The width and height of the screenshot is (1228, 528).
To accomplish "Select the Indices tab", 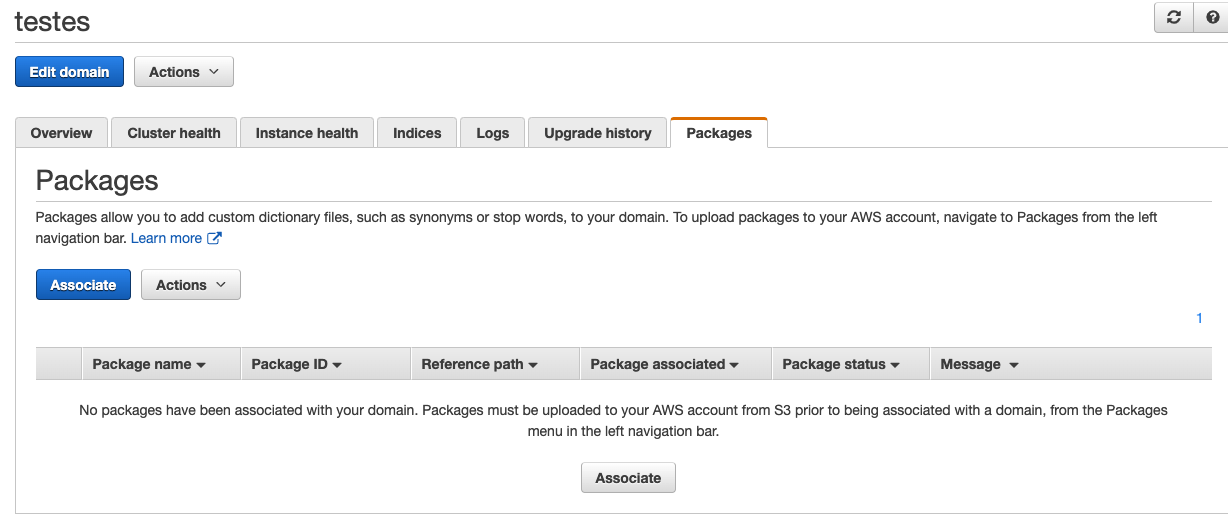I will (x=417, y=133).
